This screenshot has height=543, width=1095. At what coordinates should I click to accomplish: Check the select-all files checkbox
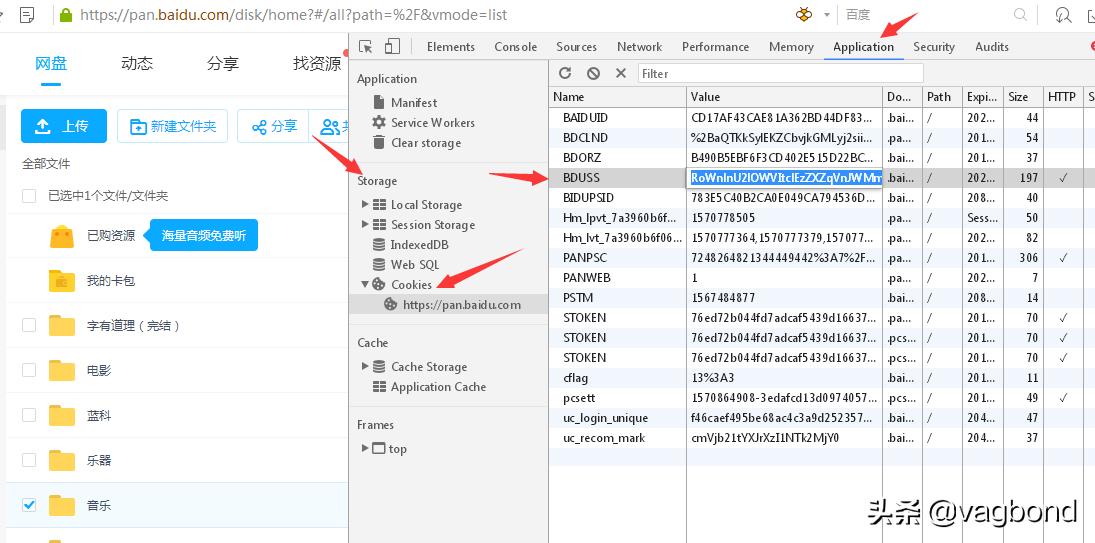click(x=29, y=196)
